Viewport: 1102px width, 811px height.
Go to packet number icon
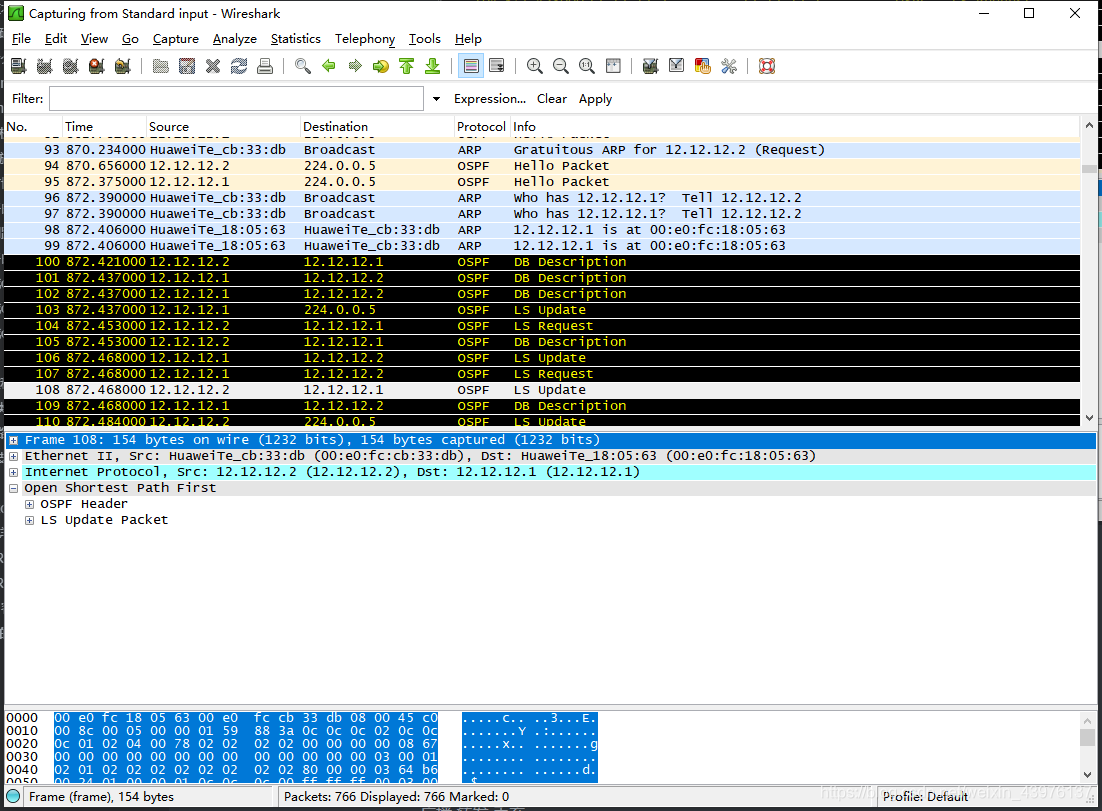click(x=381, y=66)
